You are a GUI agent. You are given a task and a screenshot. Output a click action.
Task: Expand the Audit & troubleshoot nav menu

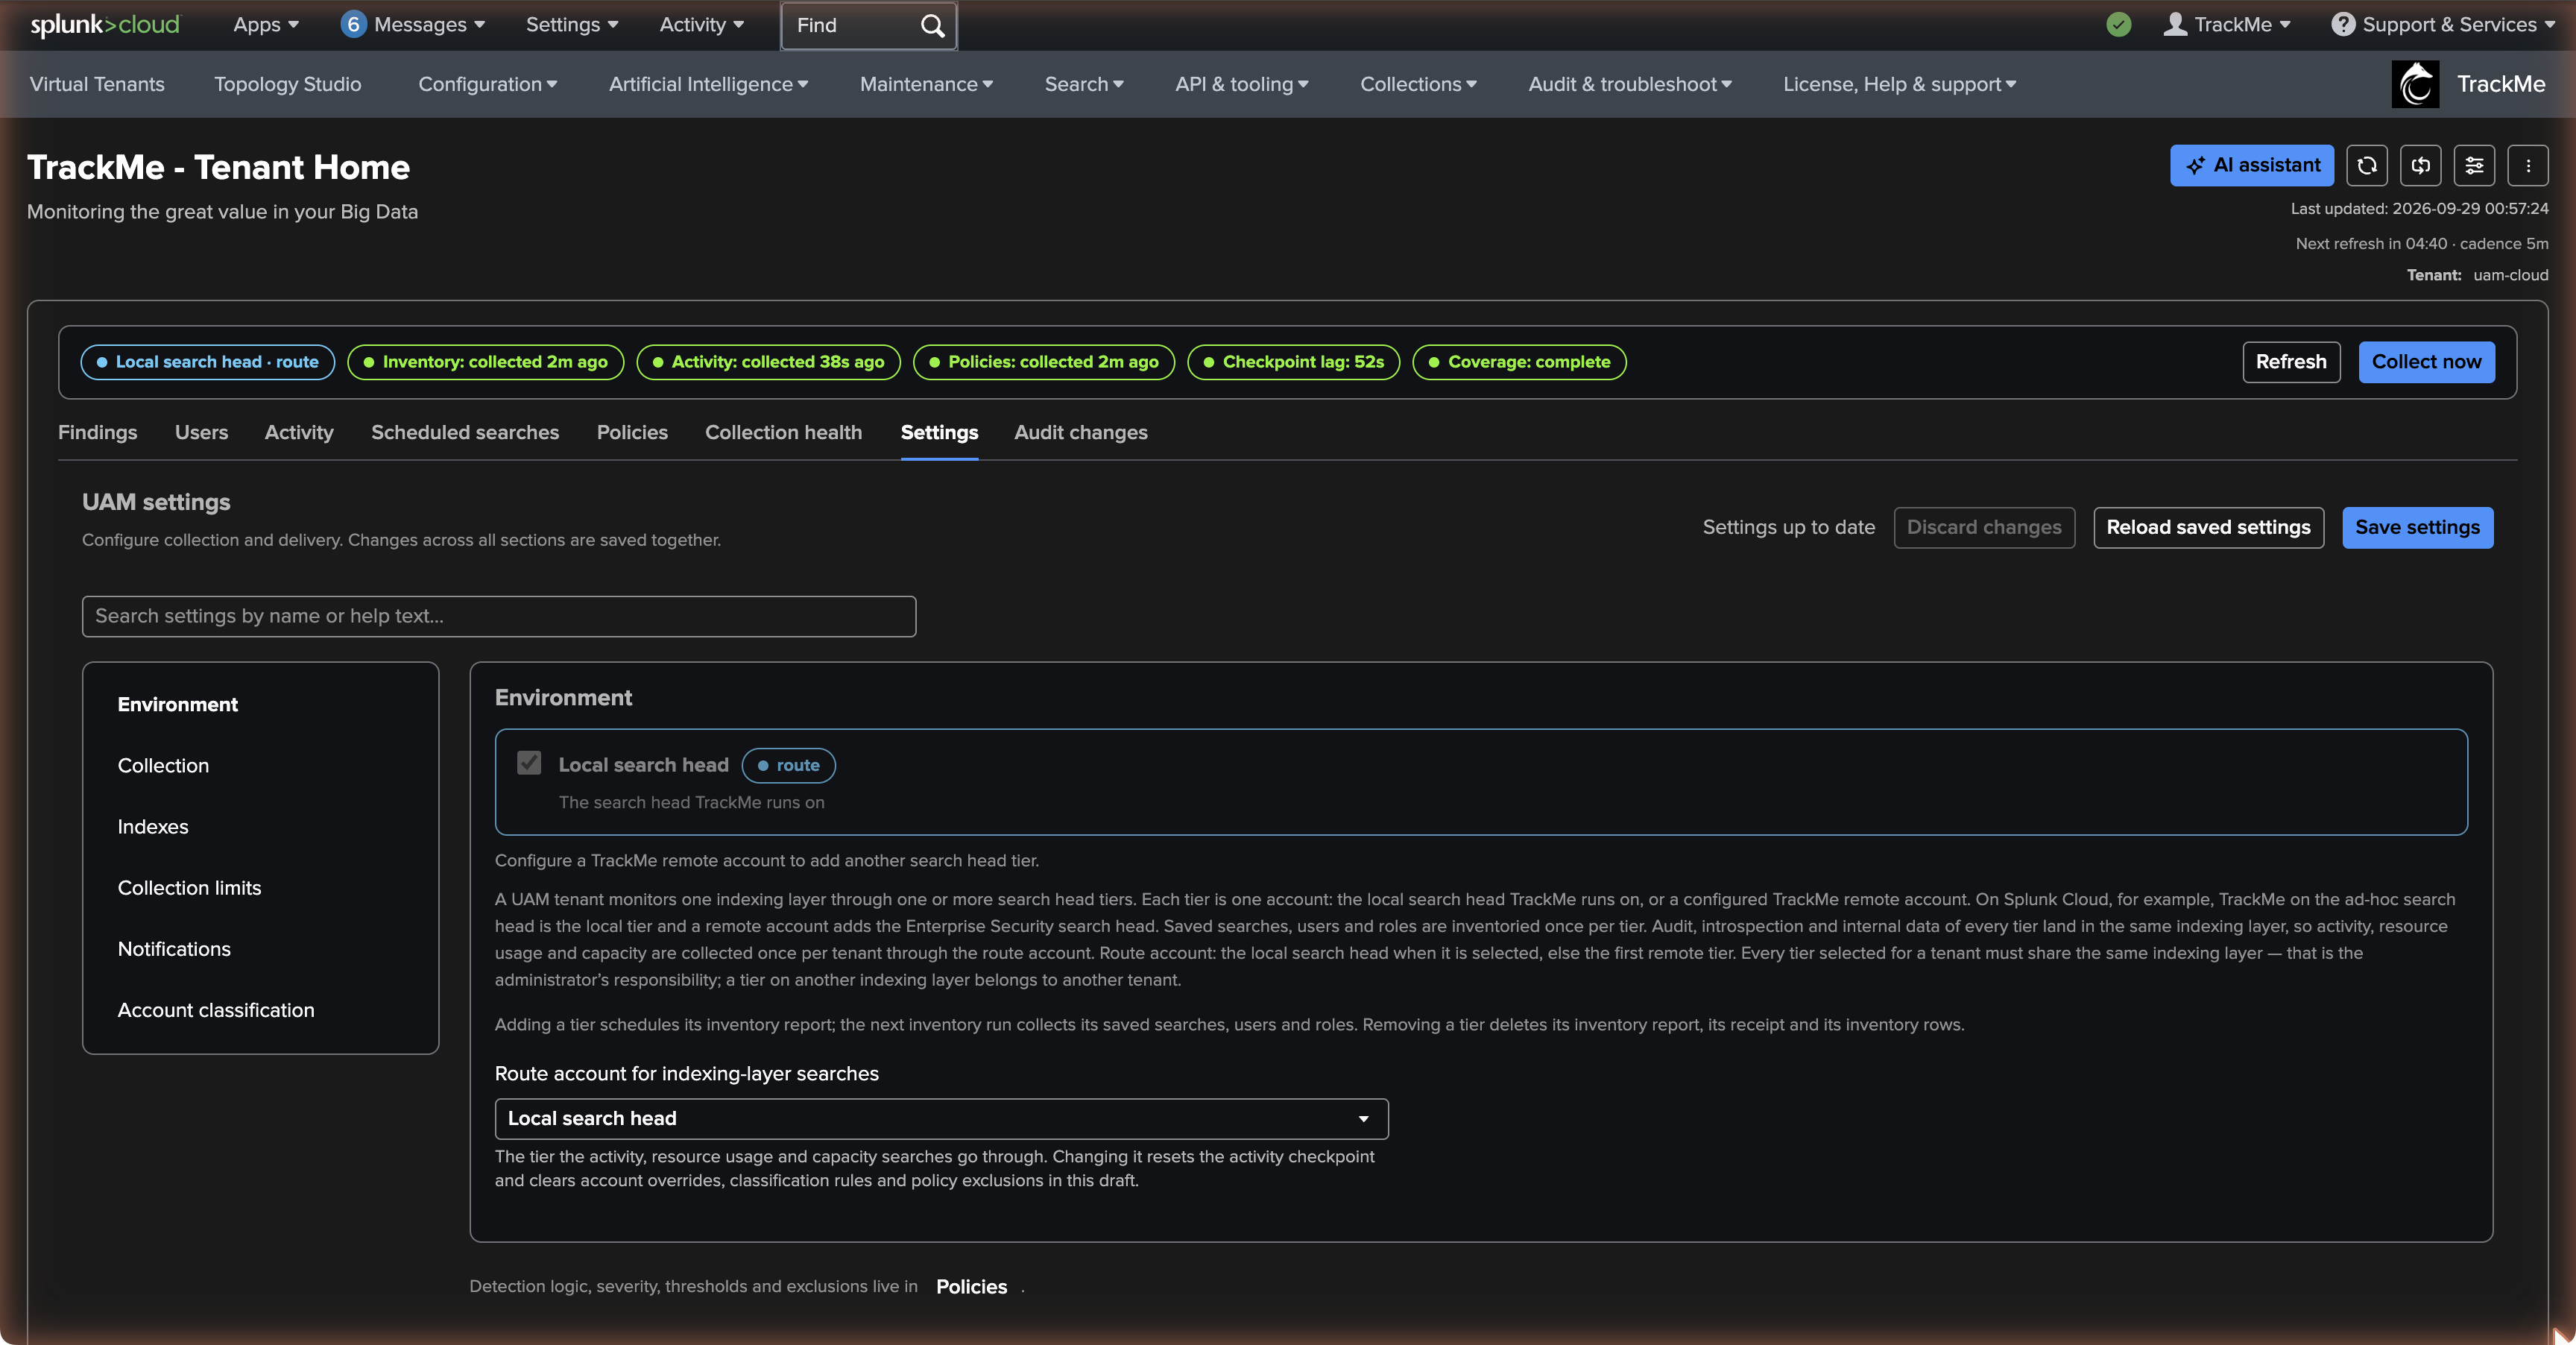tap(1630, 84)
